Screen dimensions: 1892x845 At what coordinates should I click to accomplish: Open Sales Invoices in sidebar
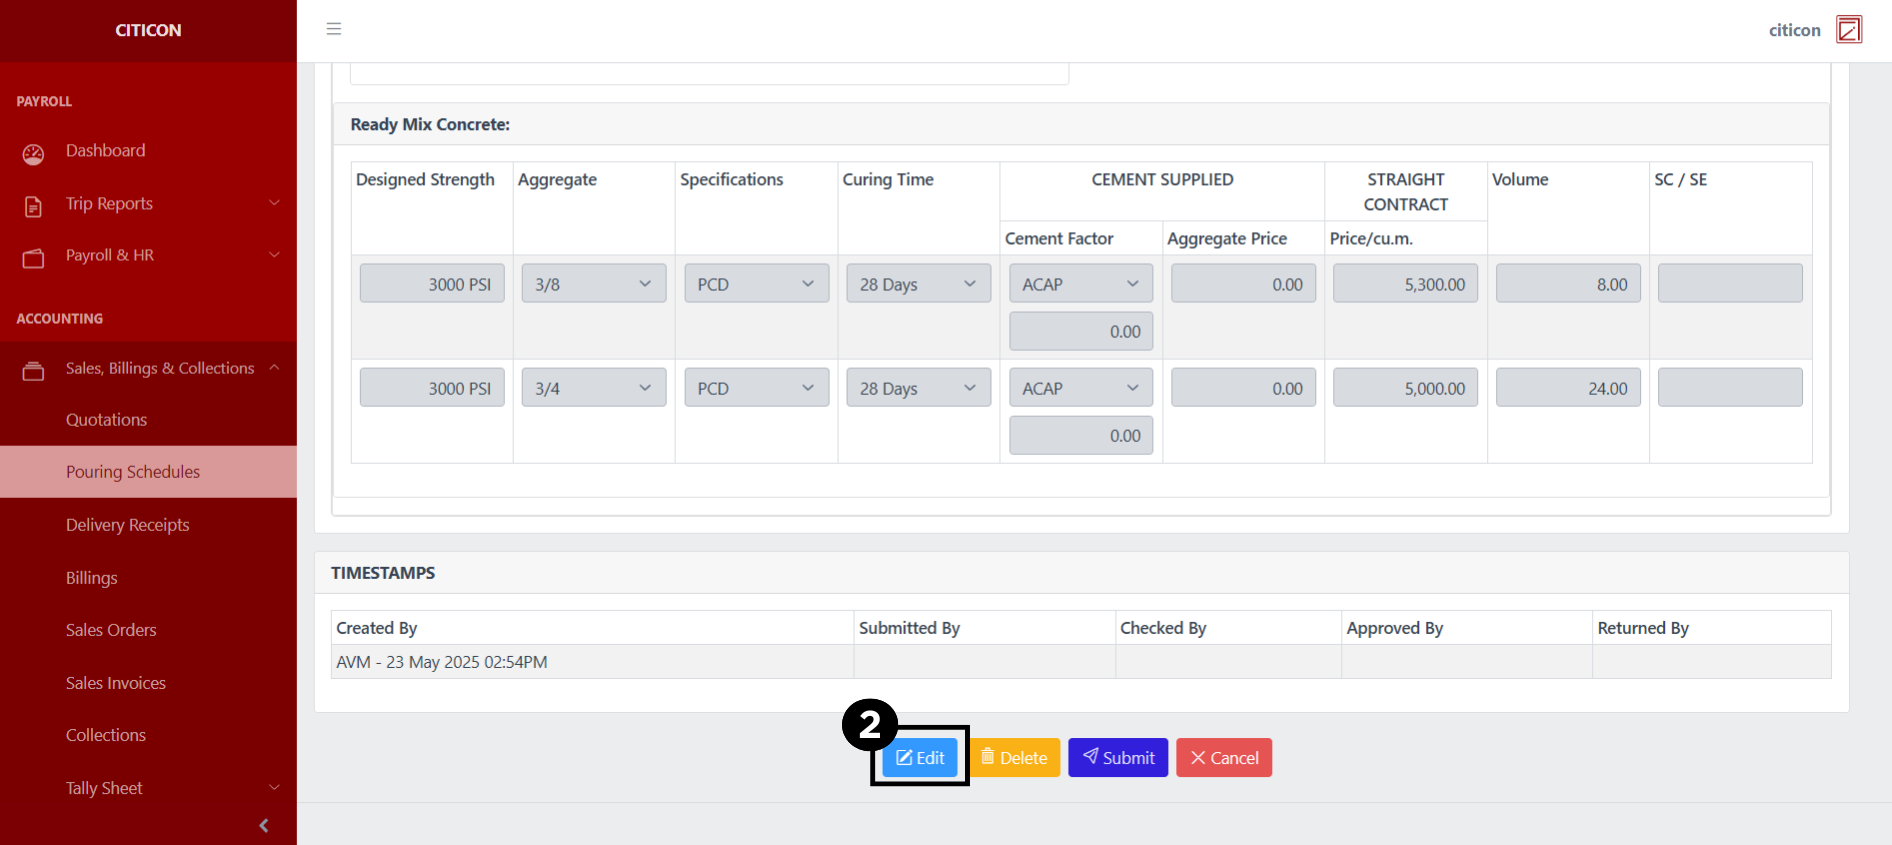[116, 683]
